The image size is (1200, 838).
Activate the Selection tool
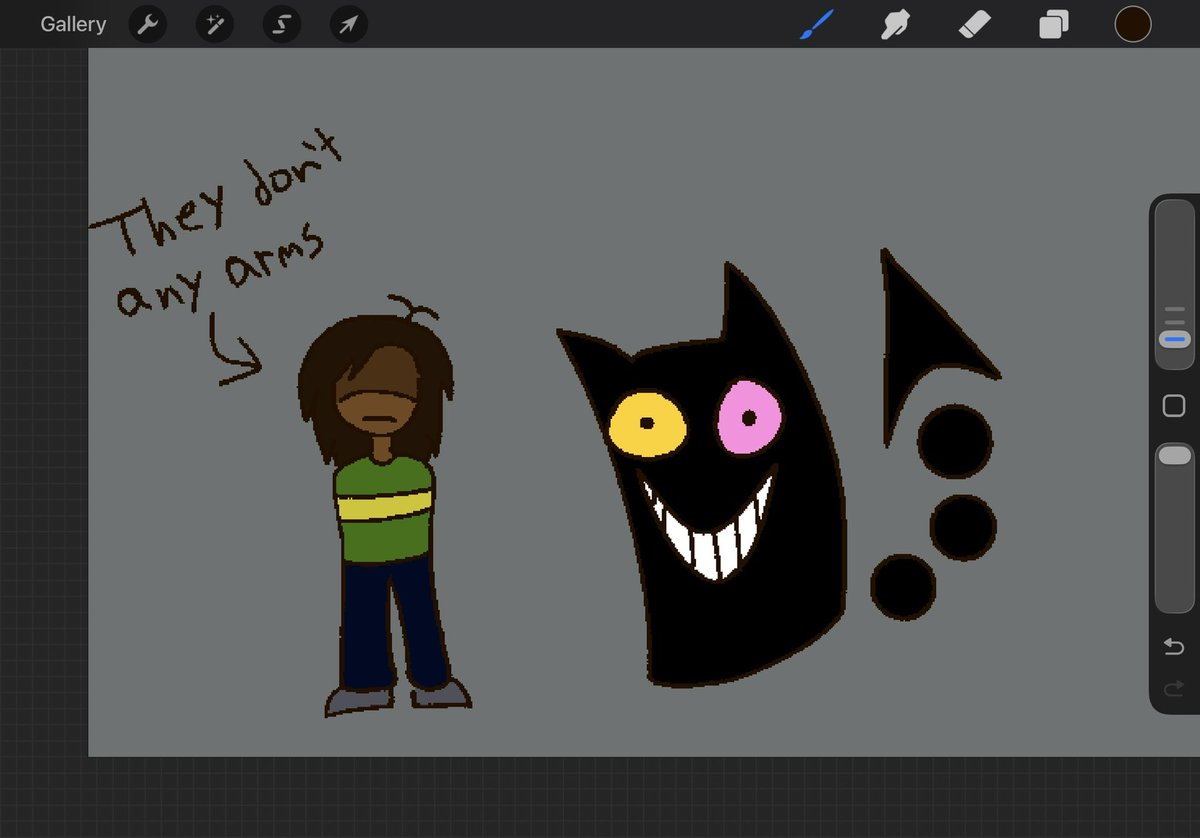pos(282,25)
